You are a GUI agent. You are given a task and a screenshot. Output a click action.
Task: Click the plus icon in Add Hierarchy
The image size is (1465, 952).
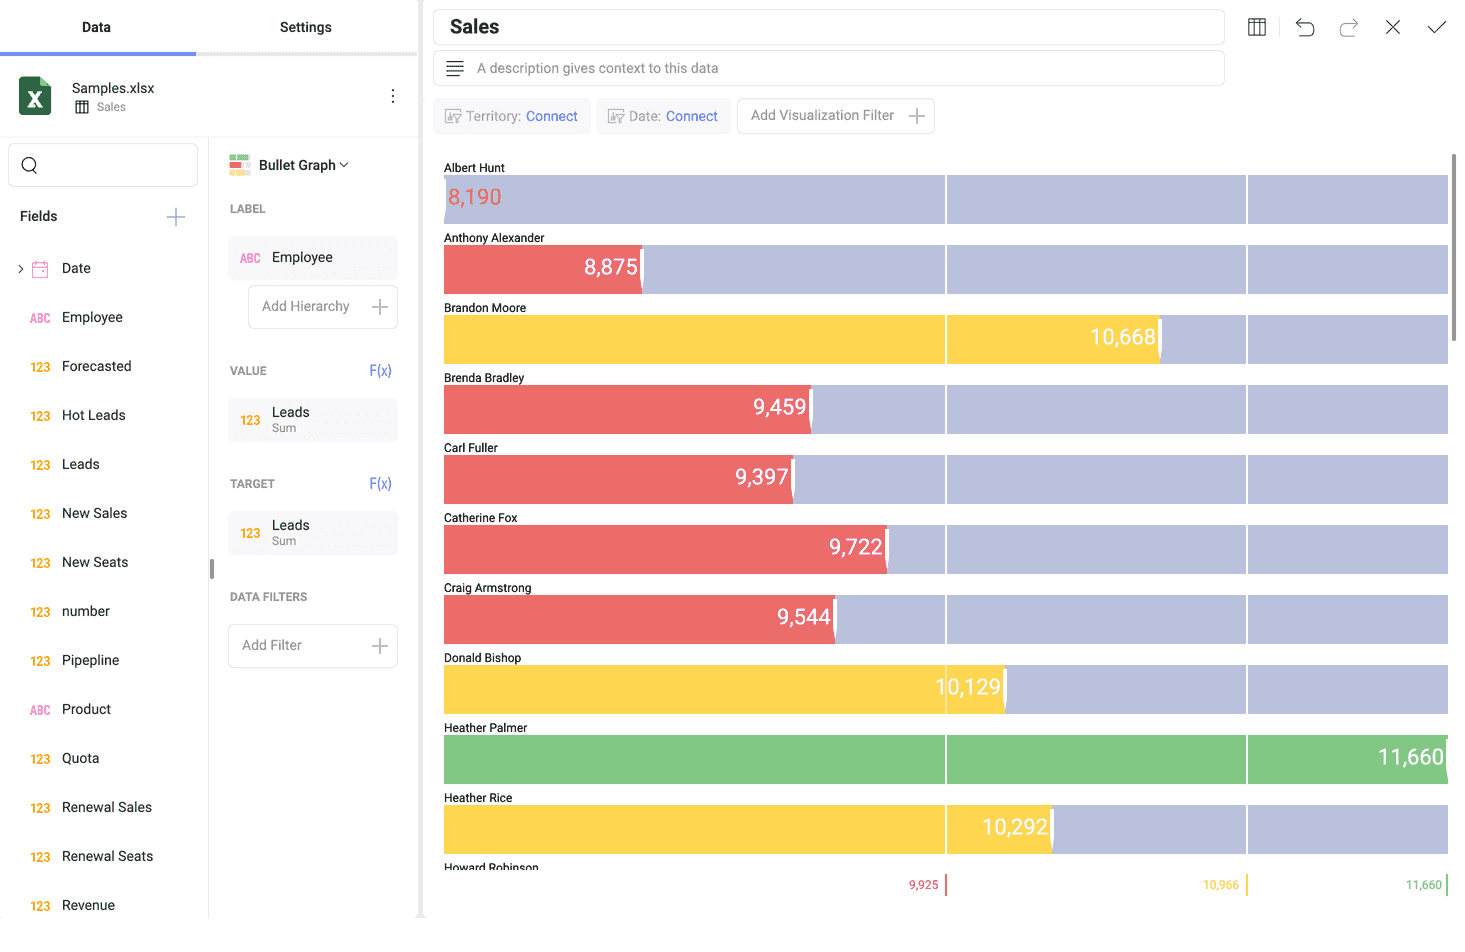coord(380,307)
